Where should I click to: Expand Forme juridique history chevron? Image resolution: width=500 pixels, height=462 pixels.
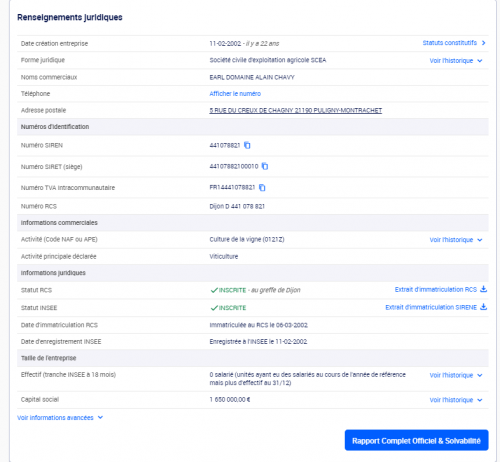coord(480,61)
